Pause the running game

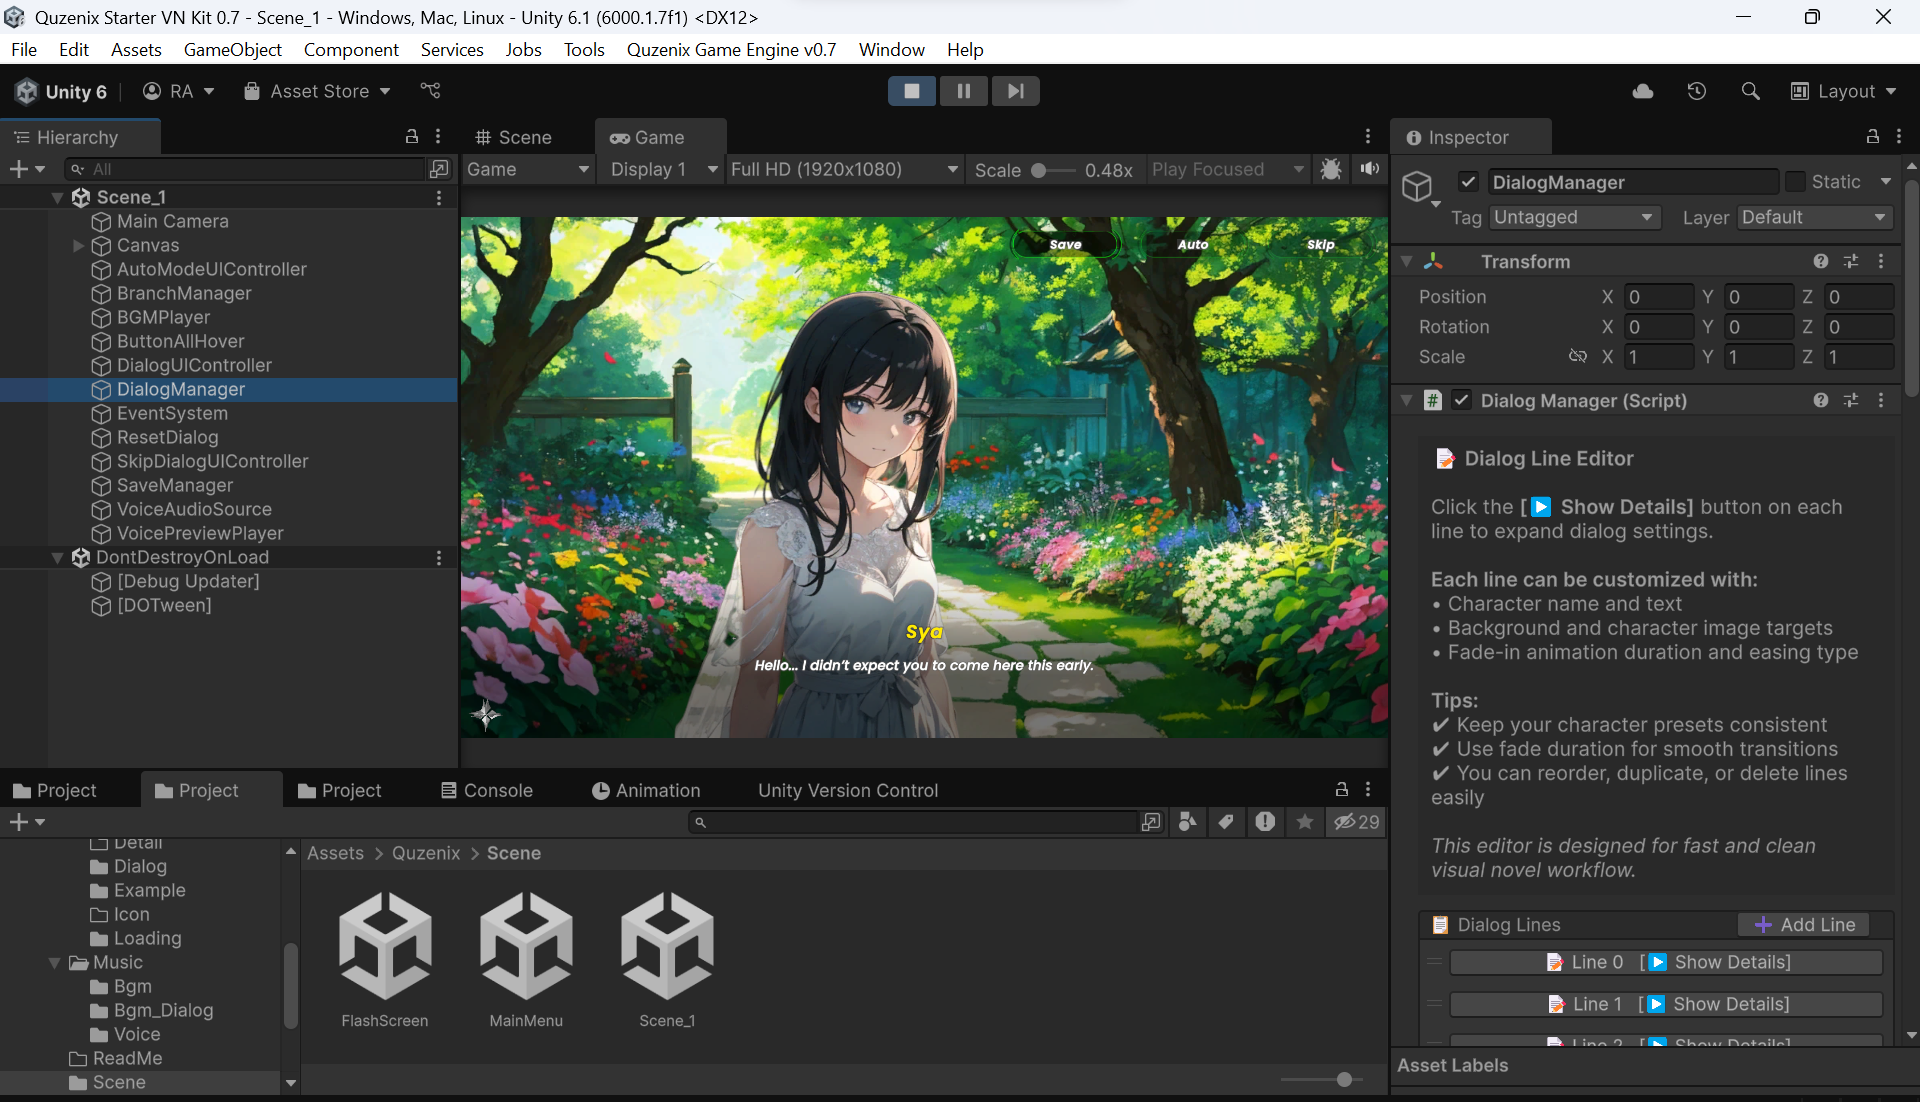pos(964,91)
